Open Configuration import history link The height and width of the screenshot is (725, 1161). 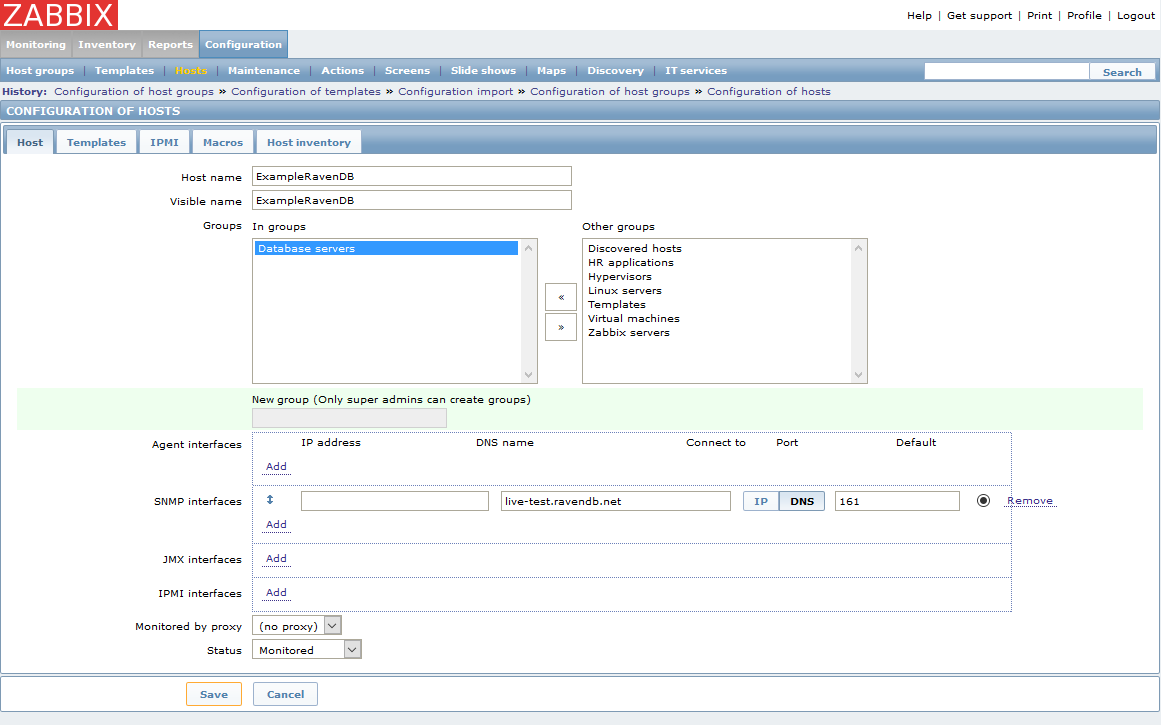click(455, 91)
